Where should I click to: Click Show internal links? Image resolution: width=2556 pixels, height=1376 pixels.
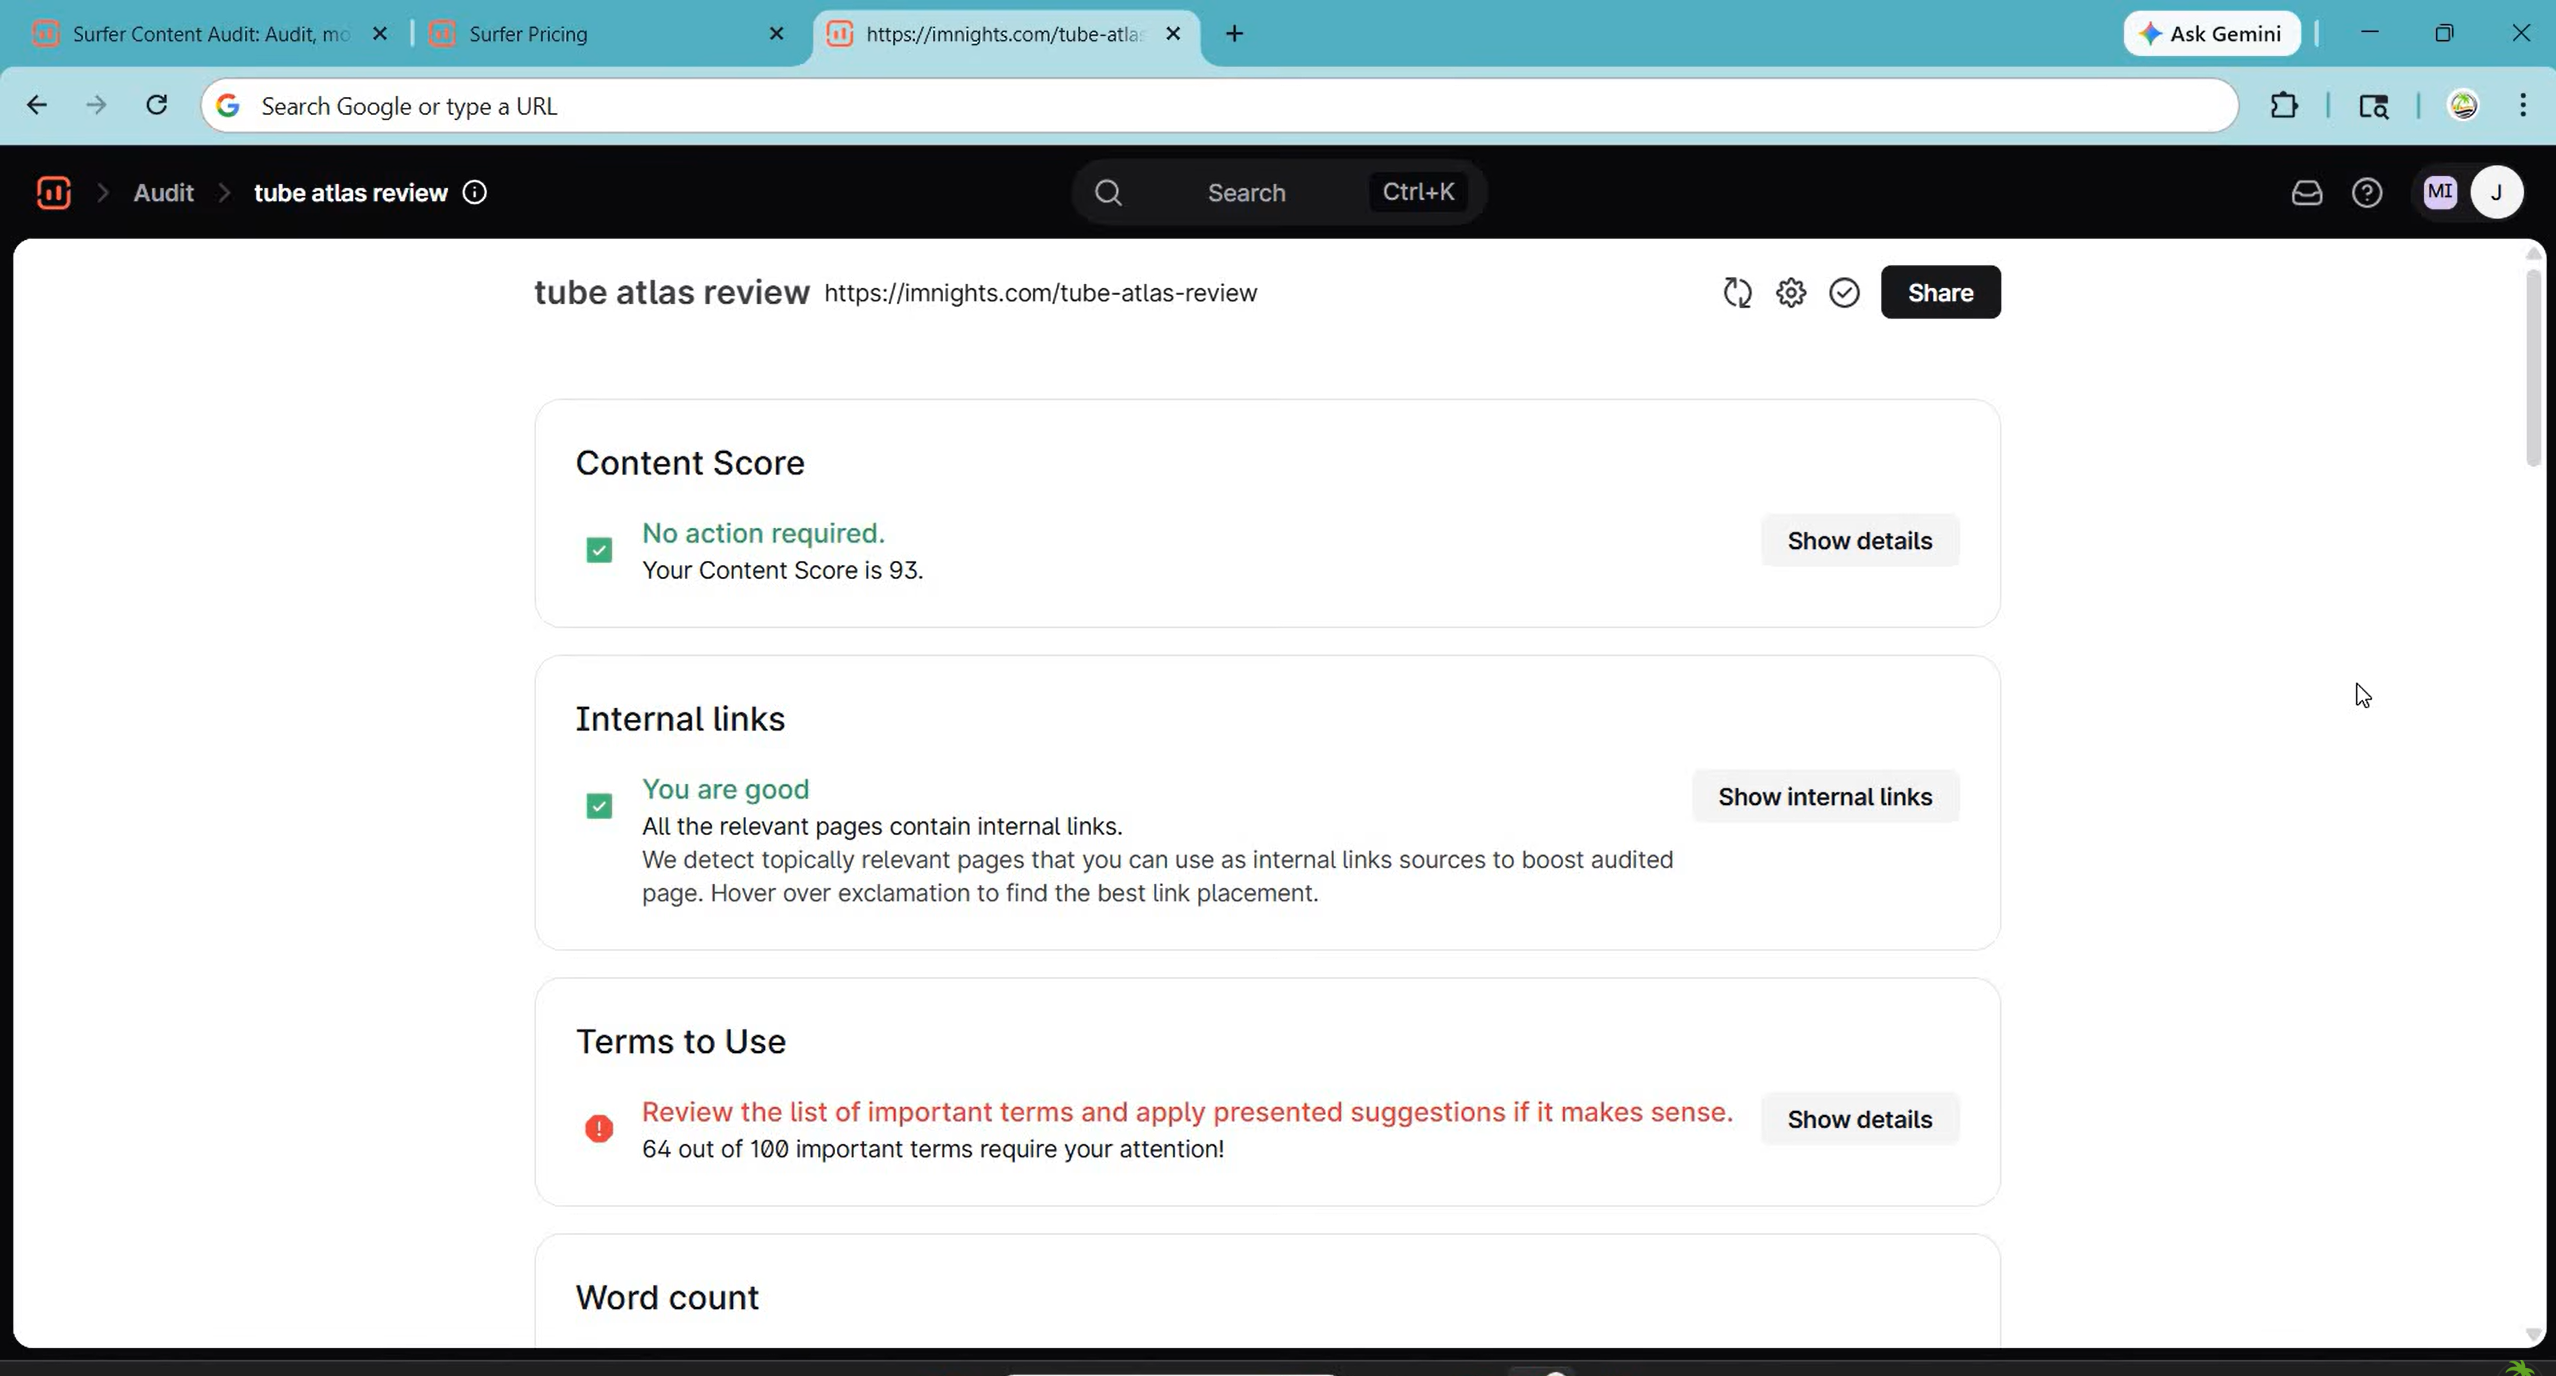pos(1824,796)
